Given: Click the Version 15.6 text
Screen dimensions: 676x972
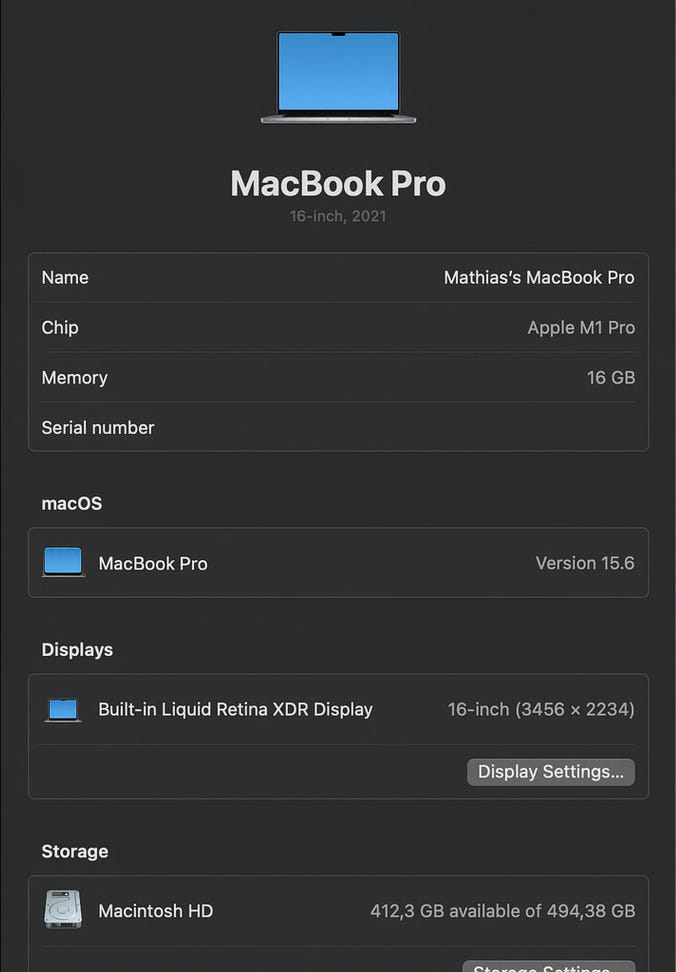Looking at the screenshot, I should [x=585, y=563].
